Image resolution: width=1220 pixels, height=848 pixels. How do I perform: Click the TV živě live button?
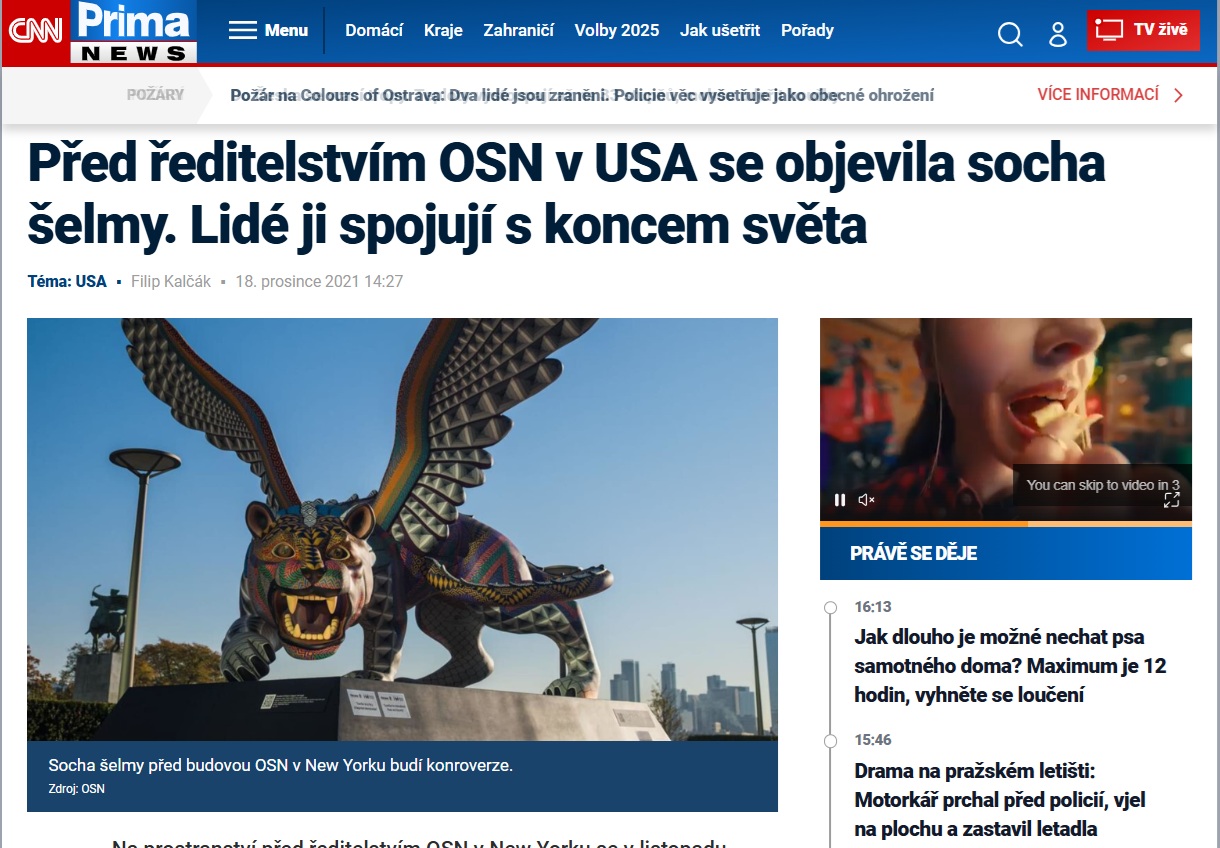point(1143,30)
